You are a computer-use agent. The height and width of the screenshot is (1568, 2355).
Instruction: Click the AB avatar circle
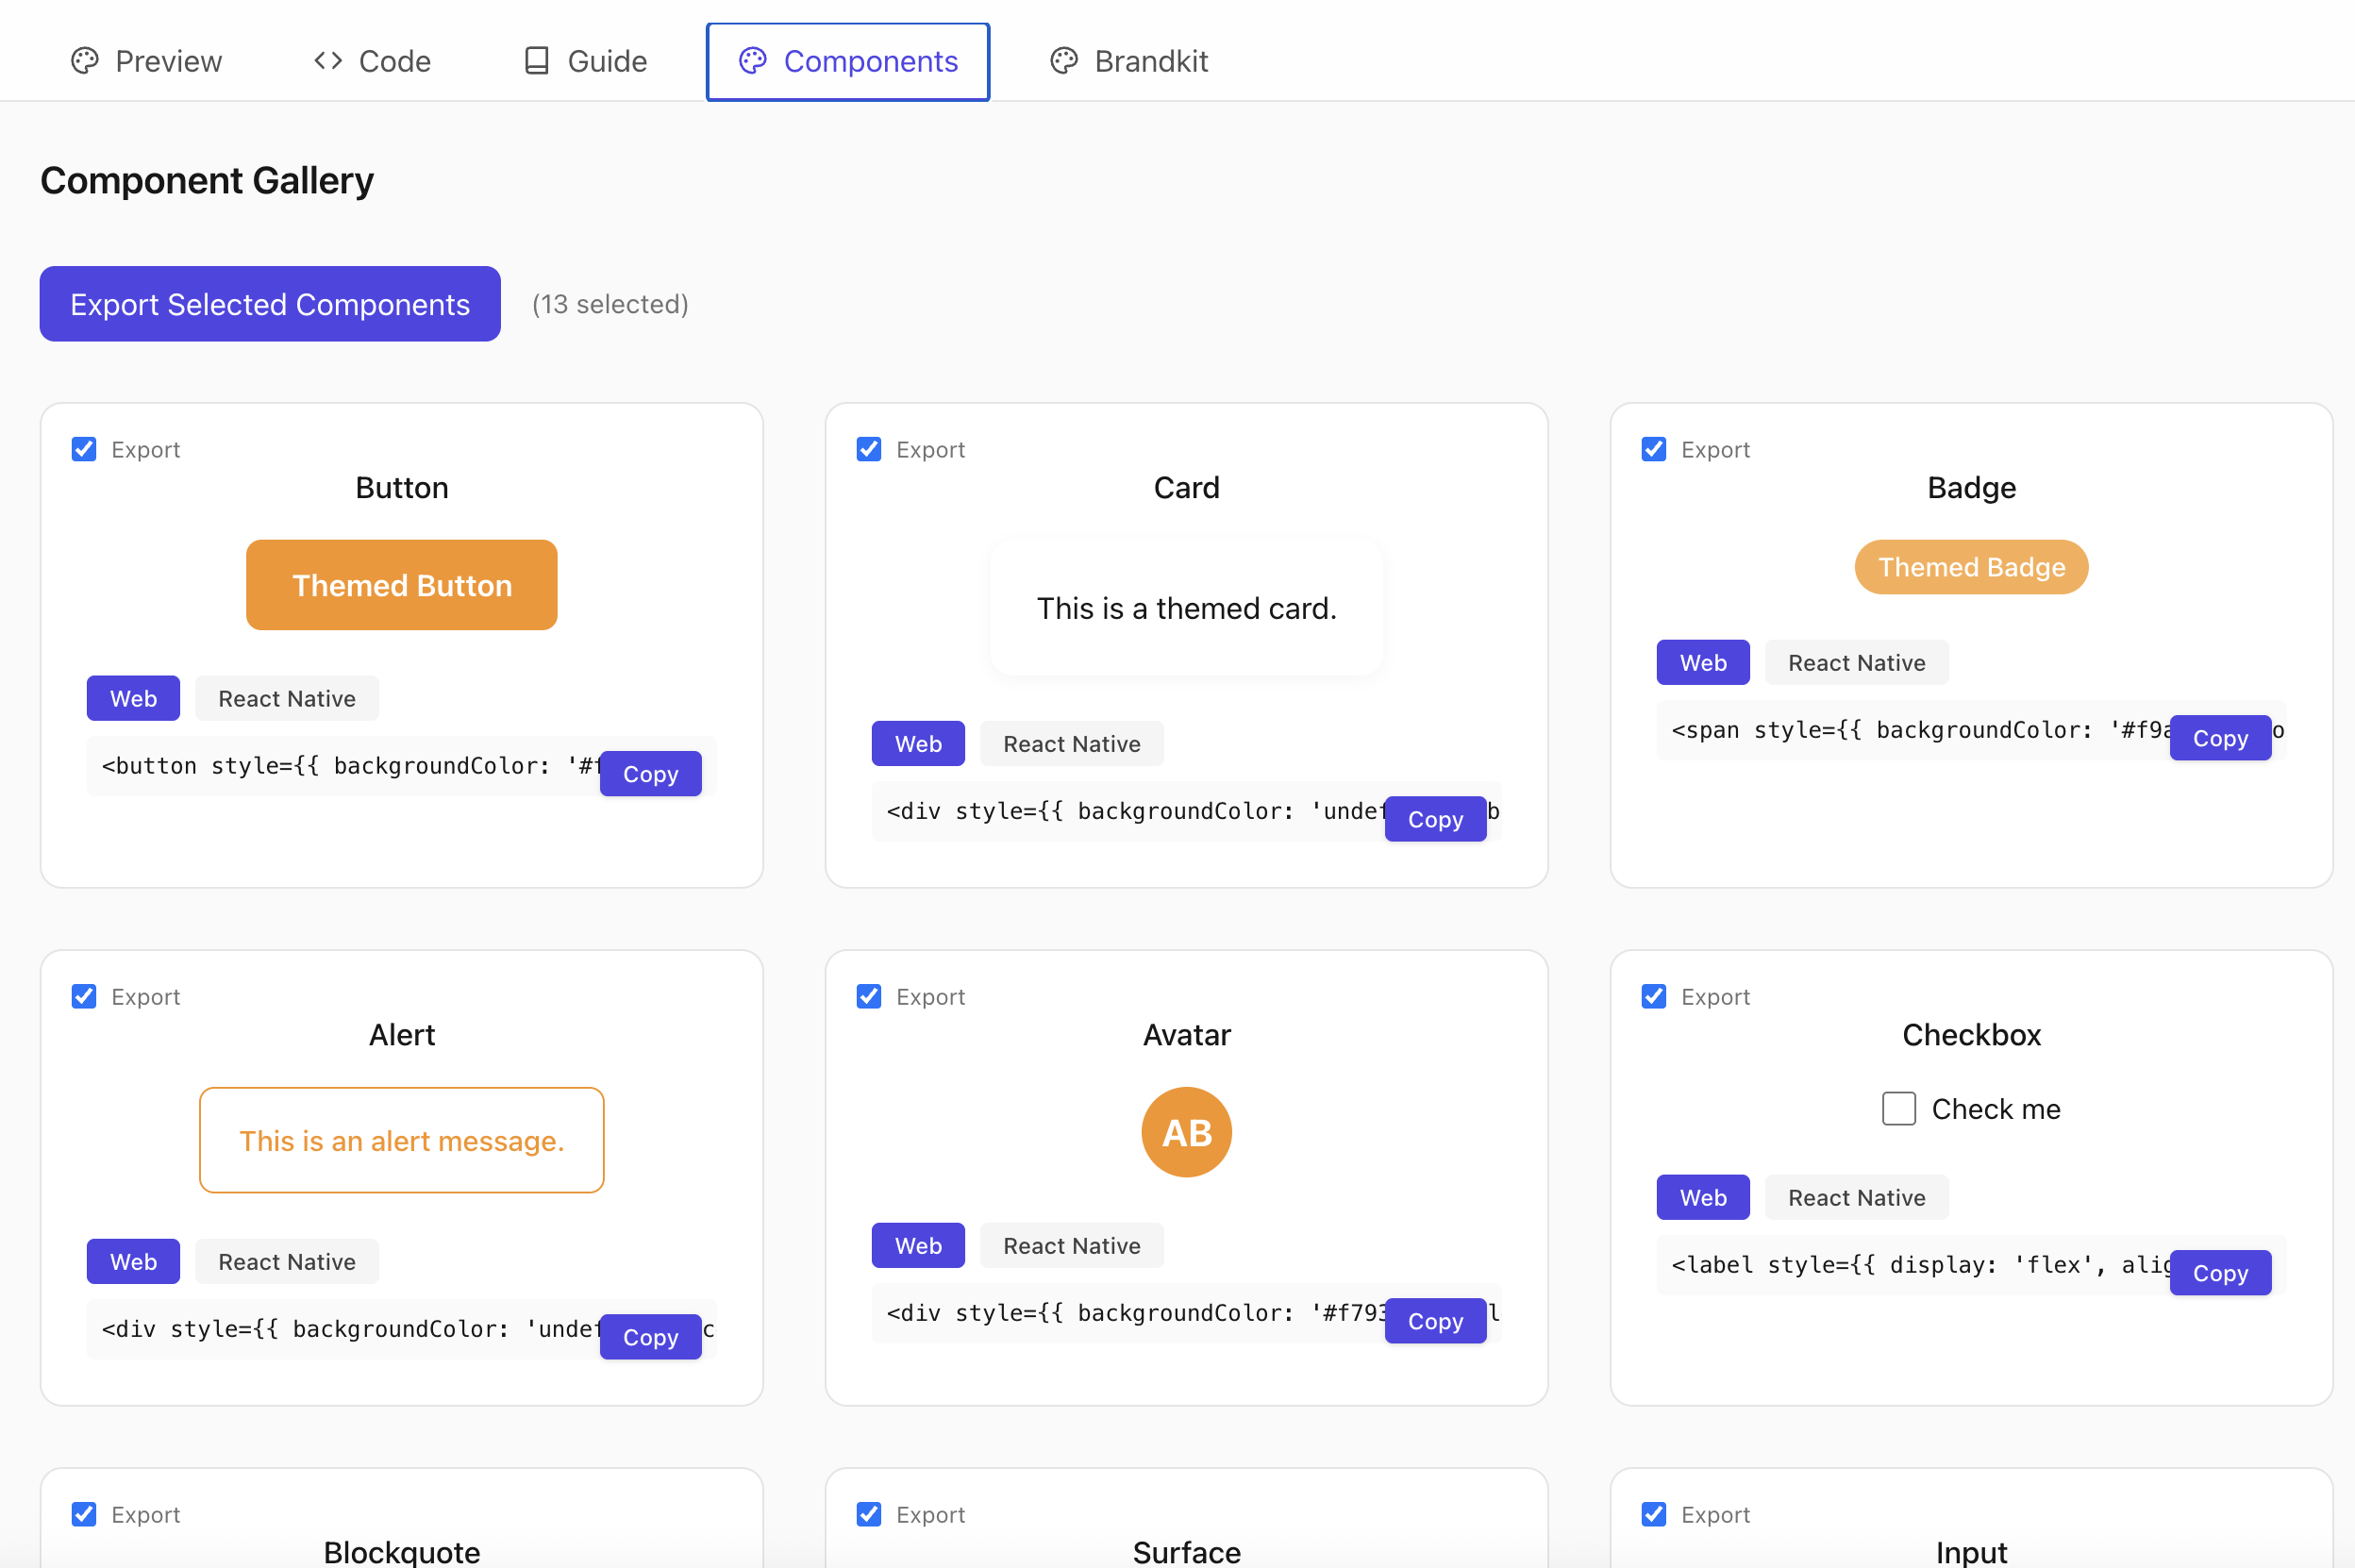pyautogui.click(x=1186, y=1132)
